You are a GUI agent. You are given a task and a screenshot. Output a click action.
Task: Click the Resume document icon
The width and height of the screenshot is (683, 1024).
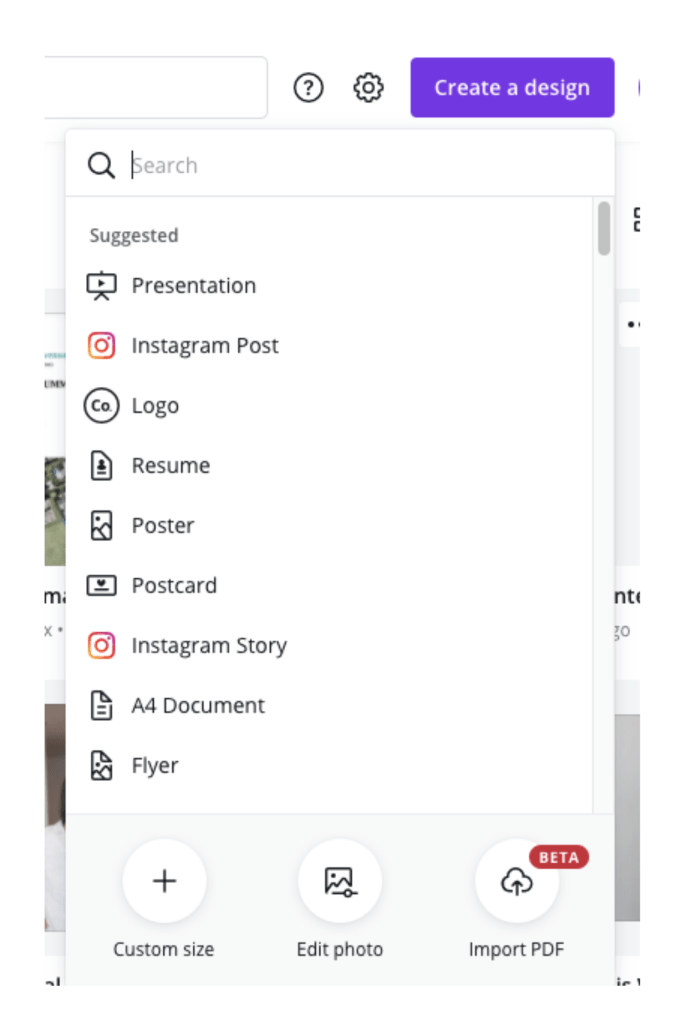click(x=102, y=465)
